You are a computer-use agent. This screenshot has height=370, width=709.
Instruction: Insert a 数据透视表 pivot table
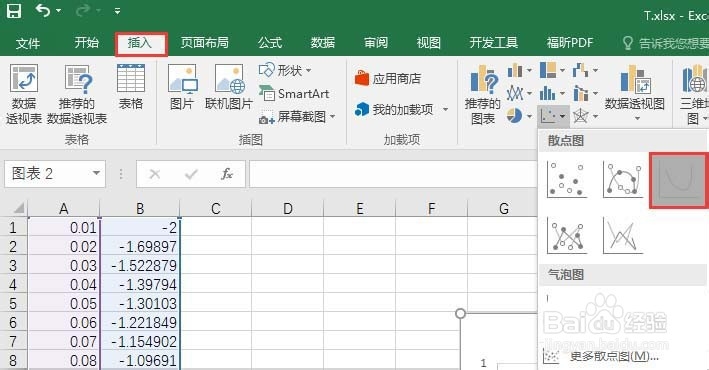[x=24, y=94]
